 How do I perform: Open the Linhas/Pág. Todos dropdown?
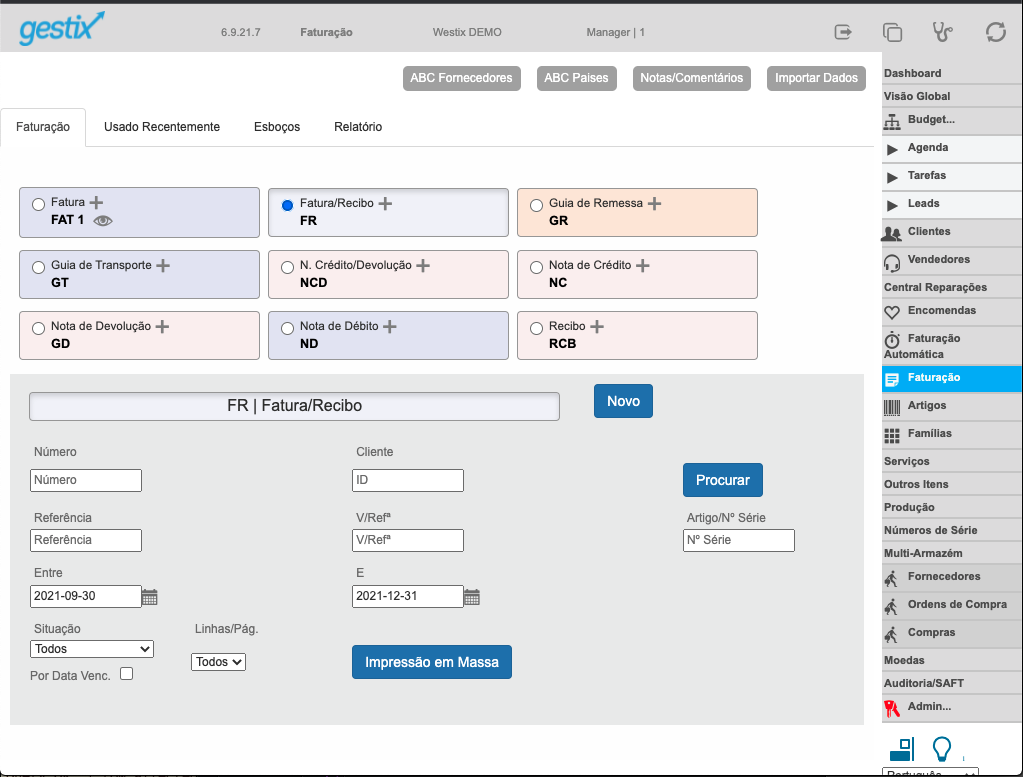pyautogui.click(x=219, y=662)
